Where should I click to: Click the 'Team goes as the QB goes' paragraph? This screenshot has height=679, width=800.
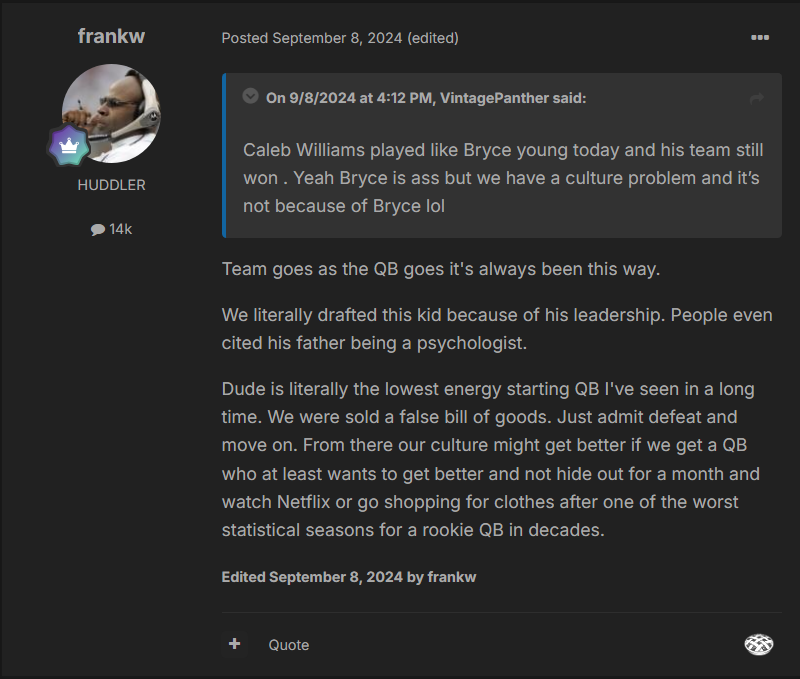441,270
